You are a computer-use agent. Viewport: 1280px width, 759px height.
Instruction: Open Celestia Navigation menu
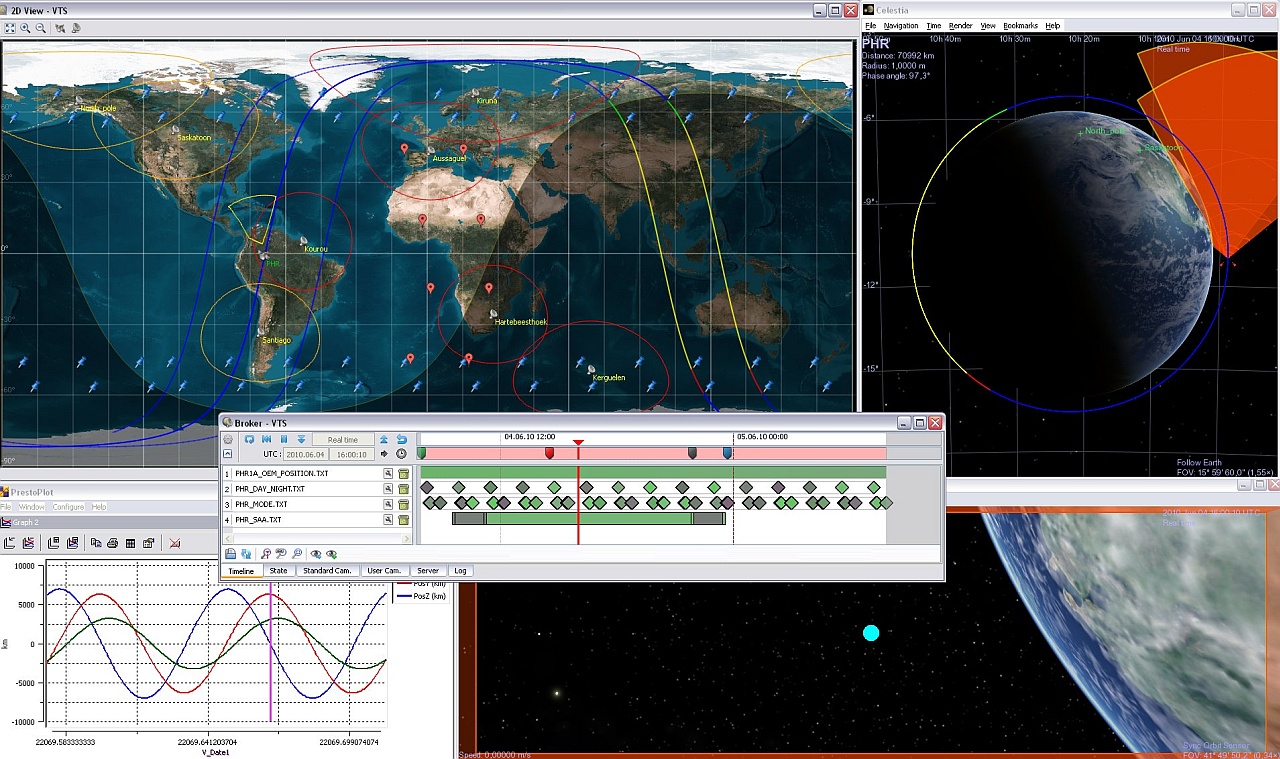[901, 26]
